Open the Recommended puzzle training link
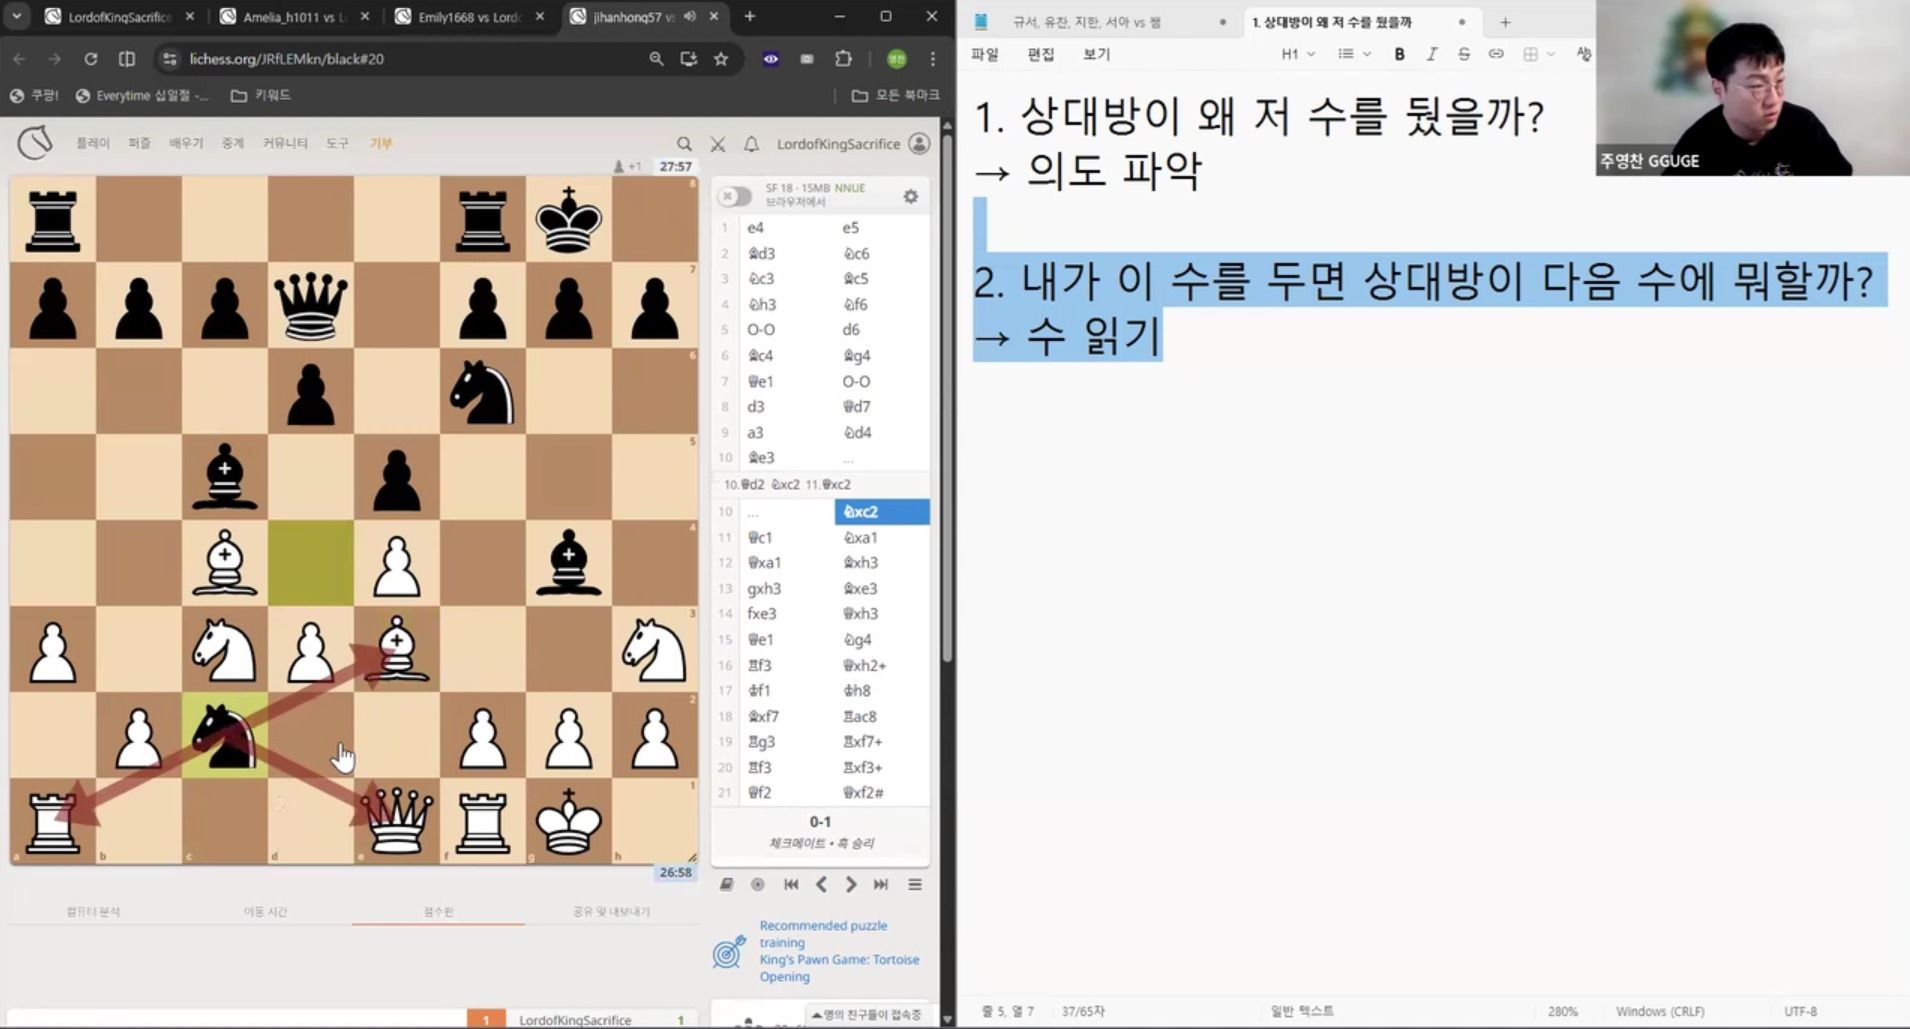 point(823,934)
